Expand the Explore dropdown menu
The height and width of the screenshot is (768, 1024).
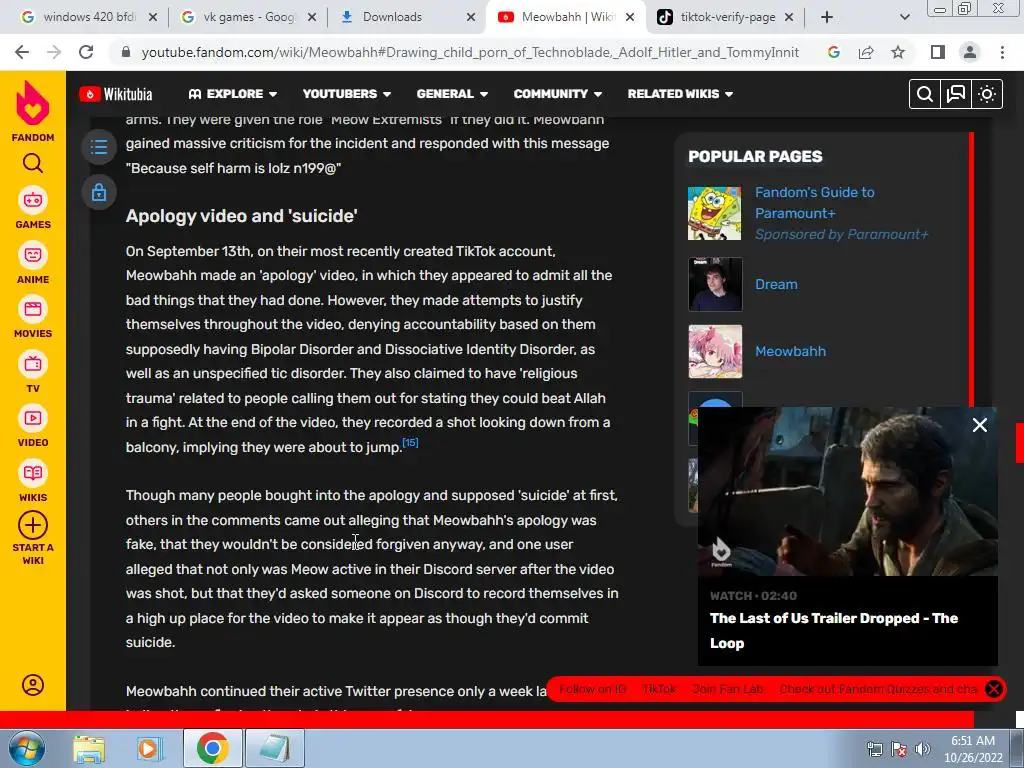[232, 94]
